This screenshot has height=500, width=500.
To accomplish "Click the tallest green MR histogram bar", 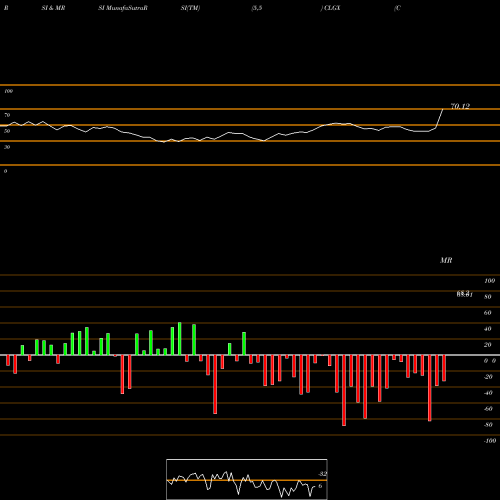I will click(180, 339).
